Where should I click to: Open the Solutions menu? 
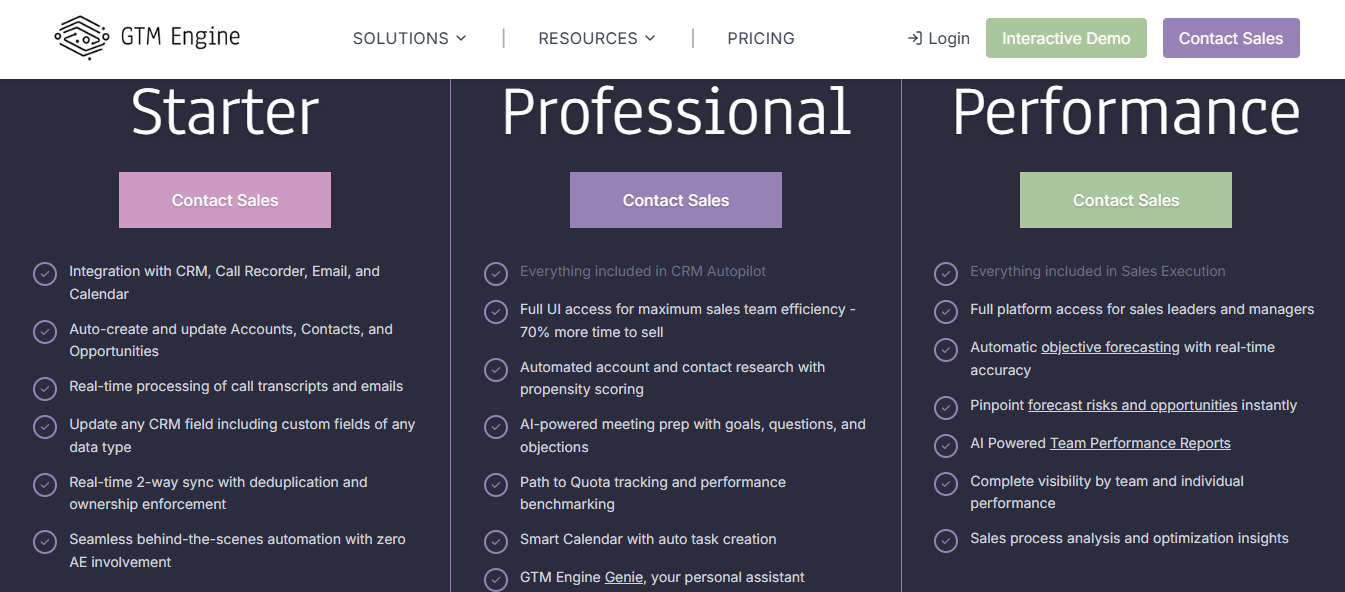pyautogui.click(x=410, y=38)
